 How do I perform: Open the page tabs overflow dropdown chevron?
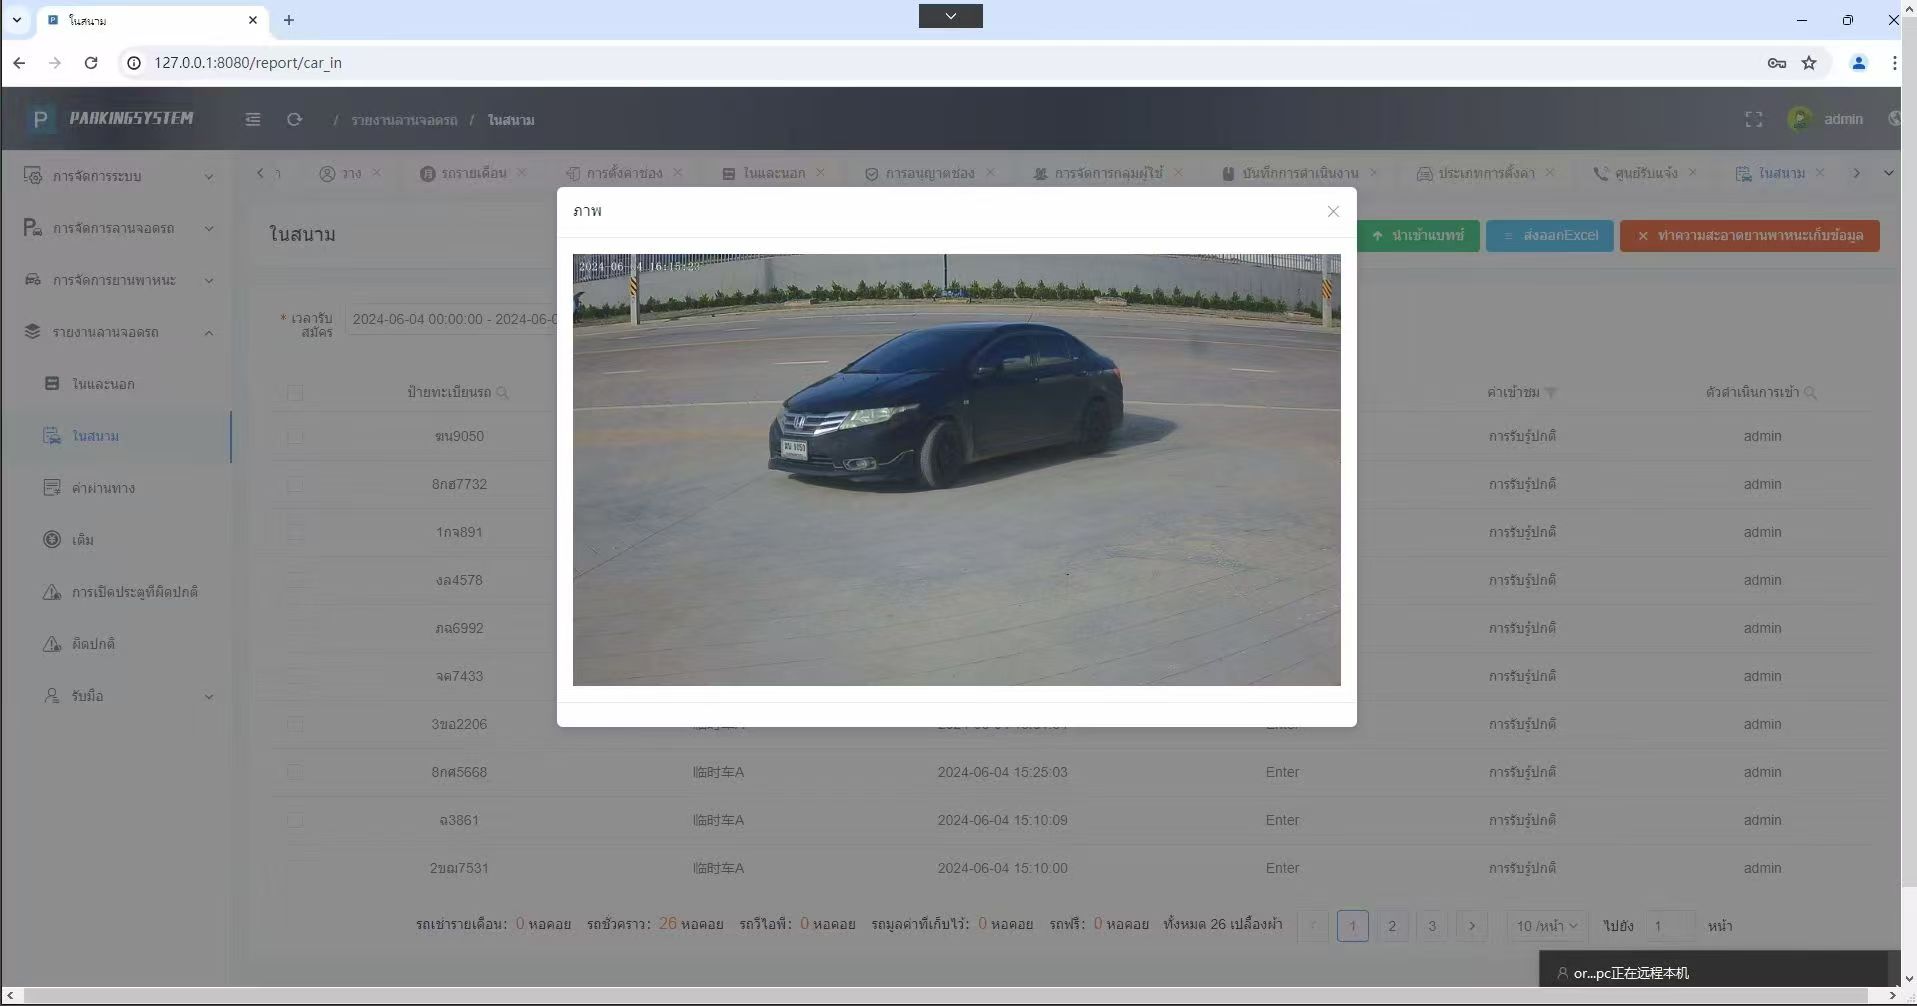pos(1888,173)
